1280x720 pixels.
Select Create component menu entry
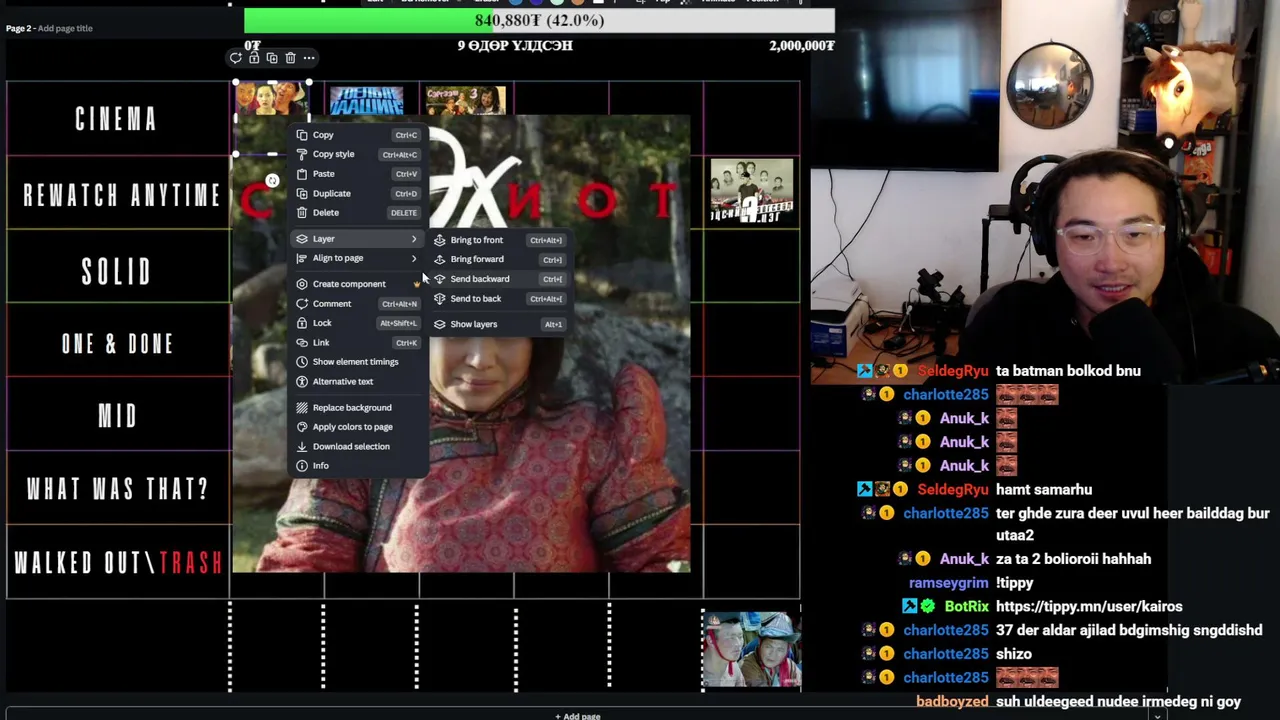coord(359,284)
